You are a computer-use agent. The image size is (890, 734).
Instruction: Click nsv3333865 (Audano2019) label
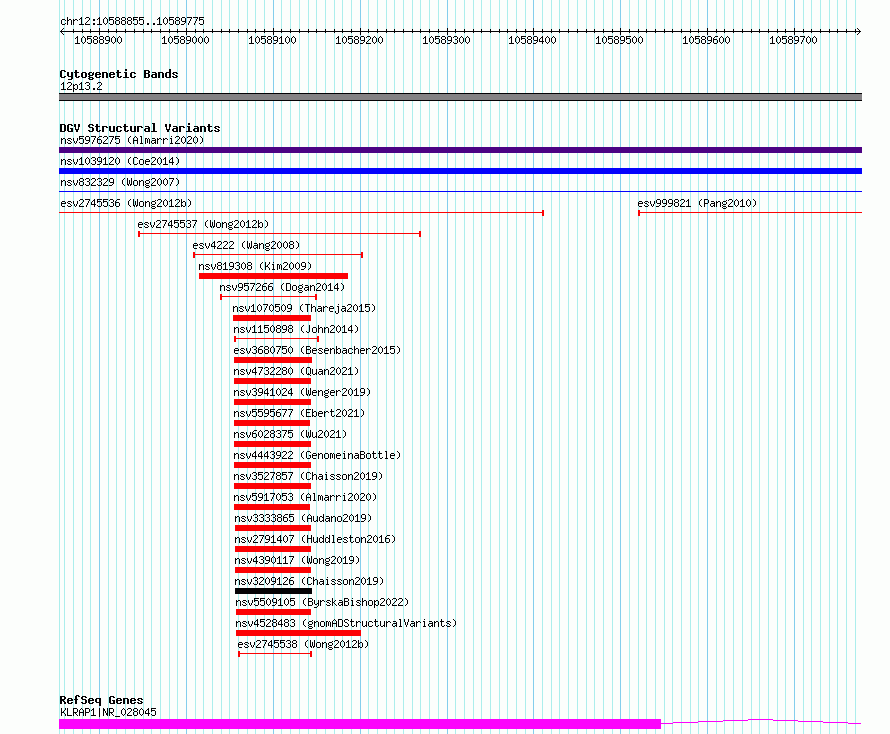tap(303, 518)
